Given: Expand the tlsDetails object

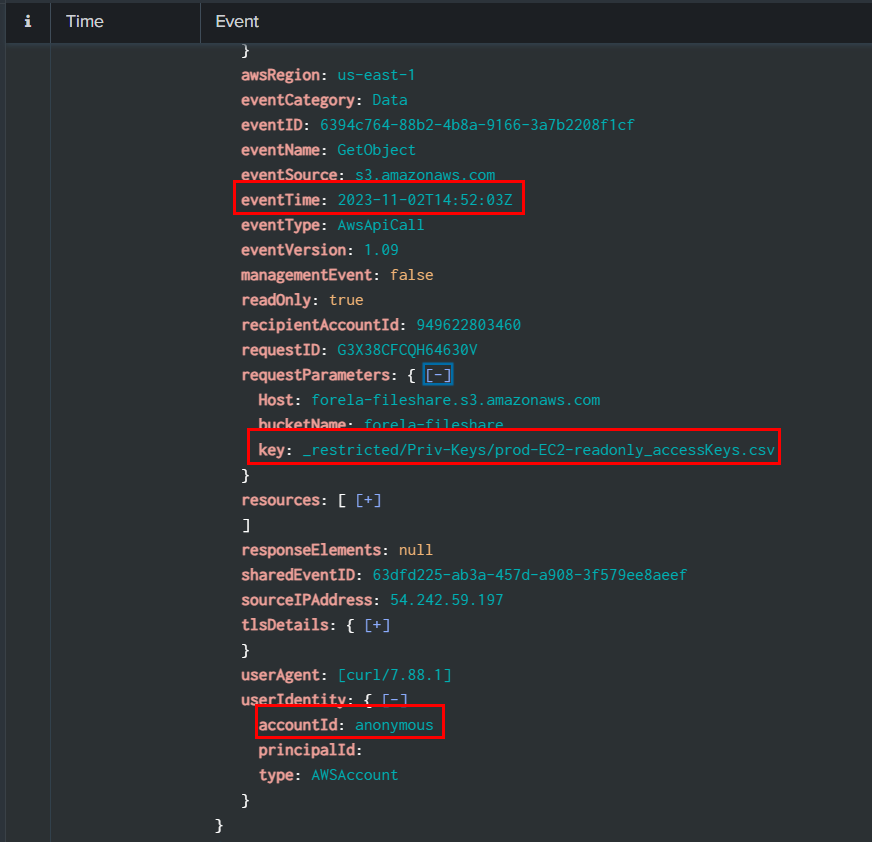Looking at the screenshot, I should click(x=377, y=625).
